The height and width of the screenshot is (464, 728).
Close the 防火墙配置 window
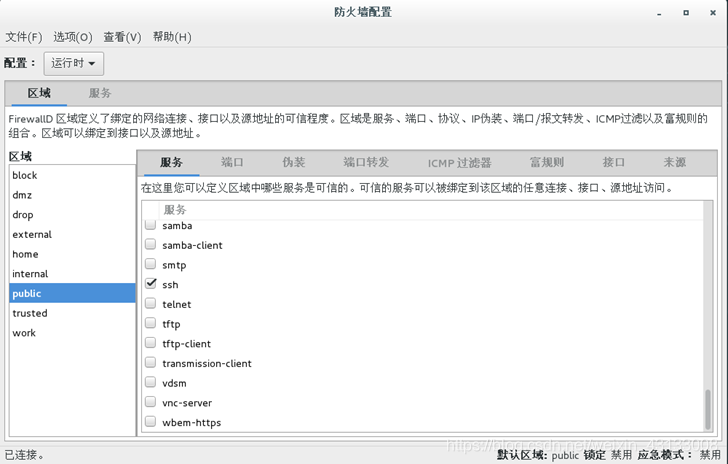coord(713,13)
